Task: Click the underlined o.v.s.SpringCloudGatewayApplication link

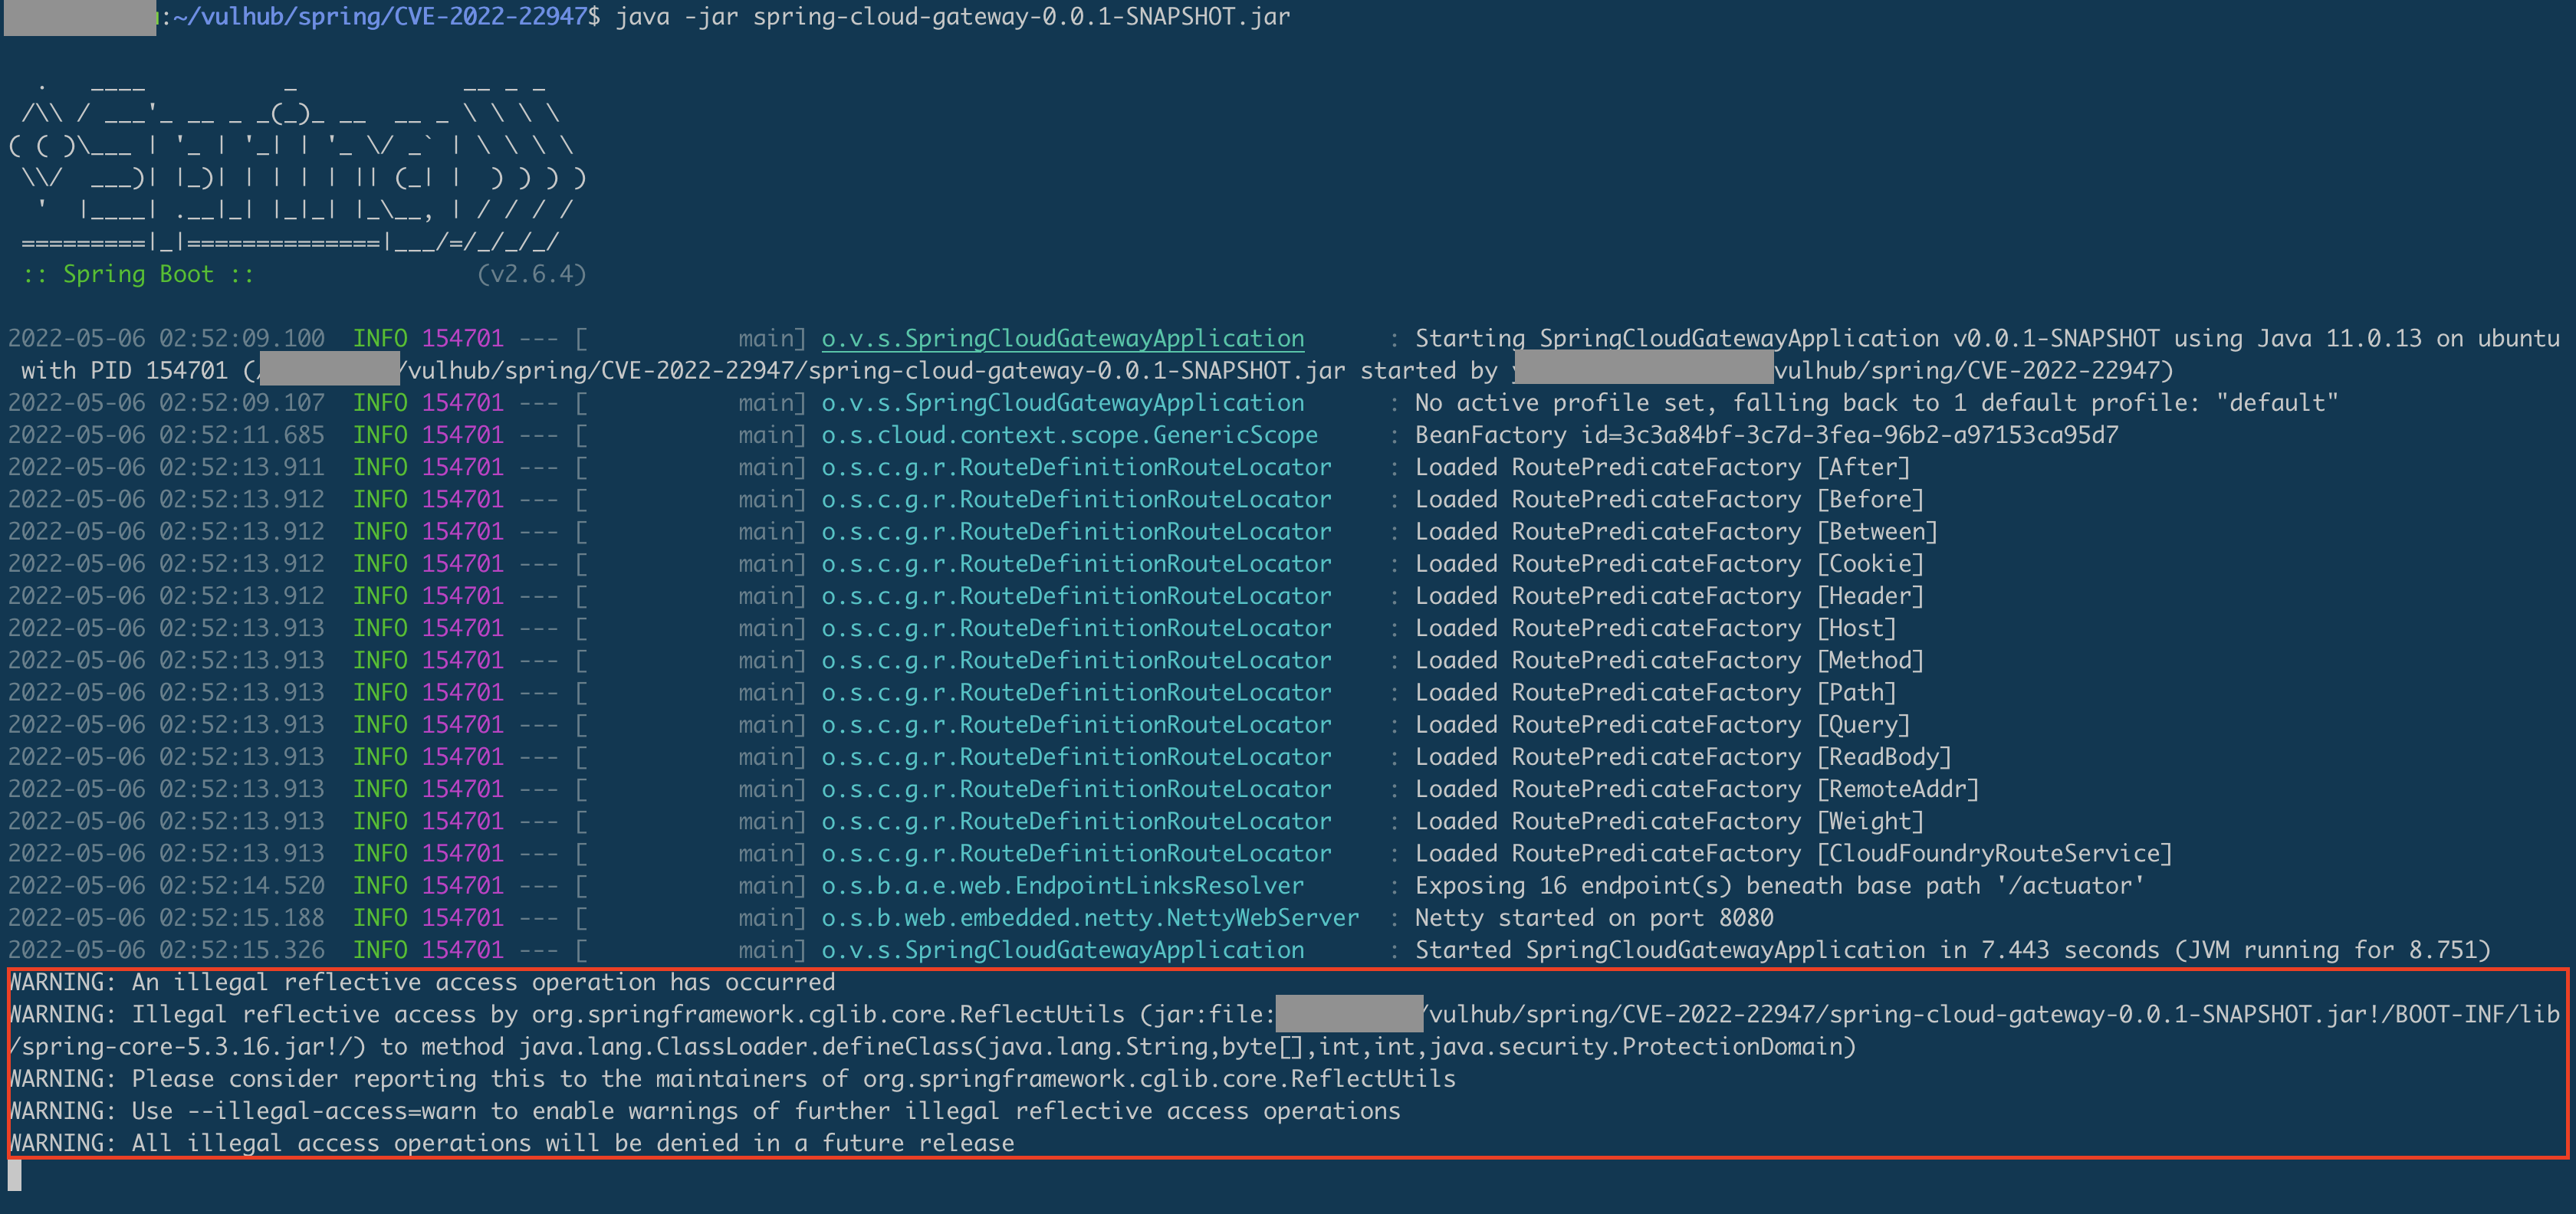Action: [1062, 339]
